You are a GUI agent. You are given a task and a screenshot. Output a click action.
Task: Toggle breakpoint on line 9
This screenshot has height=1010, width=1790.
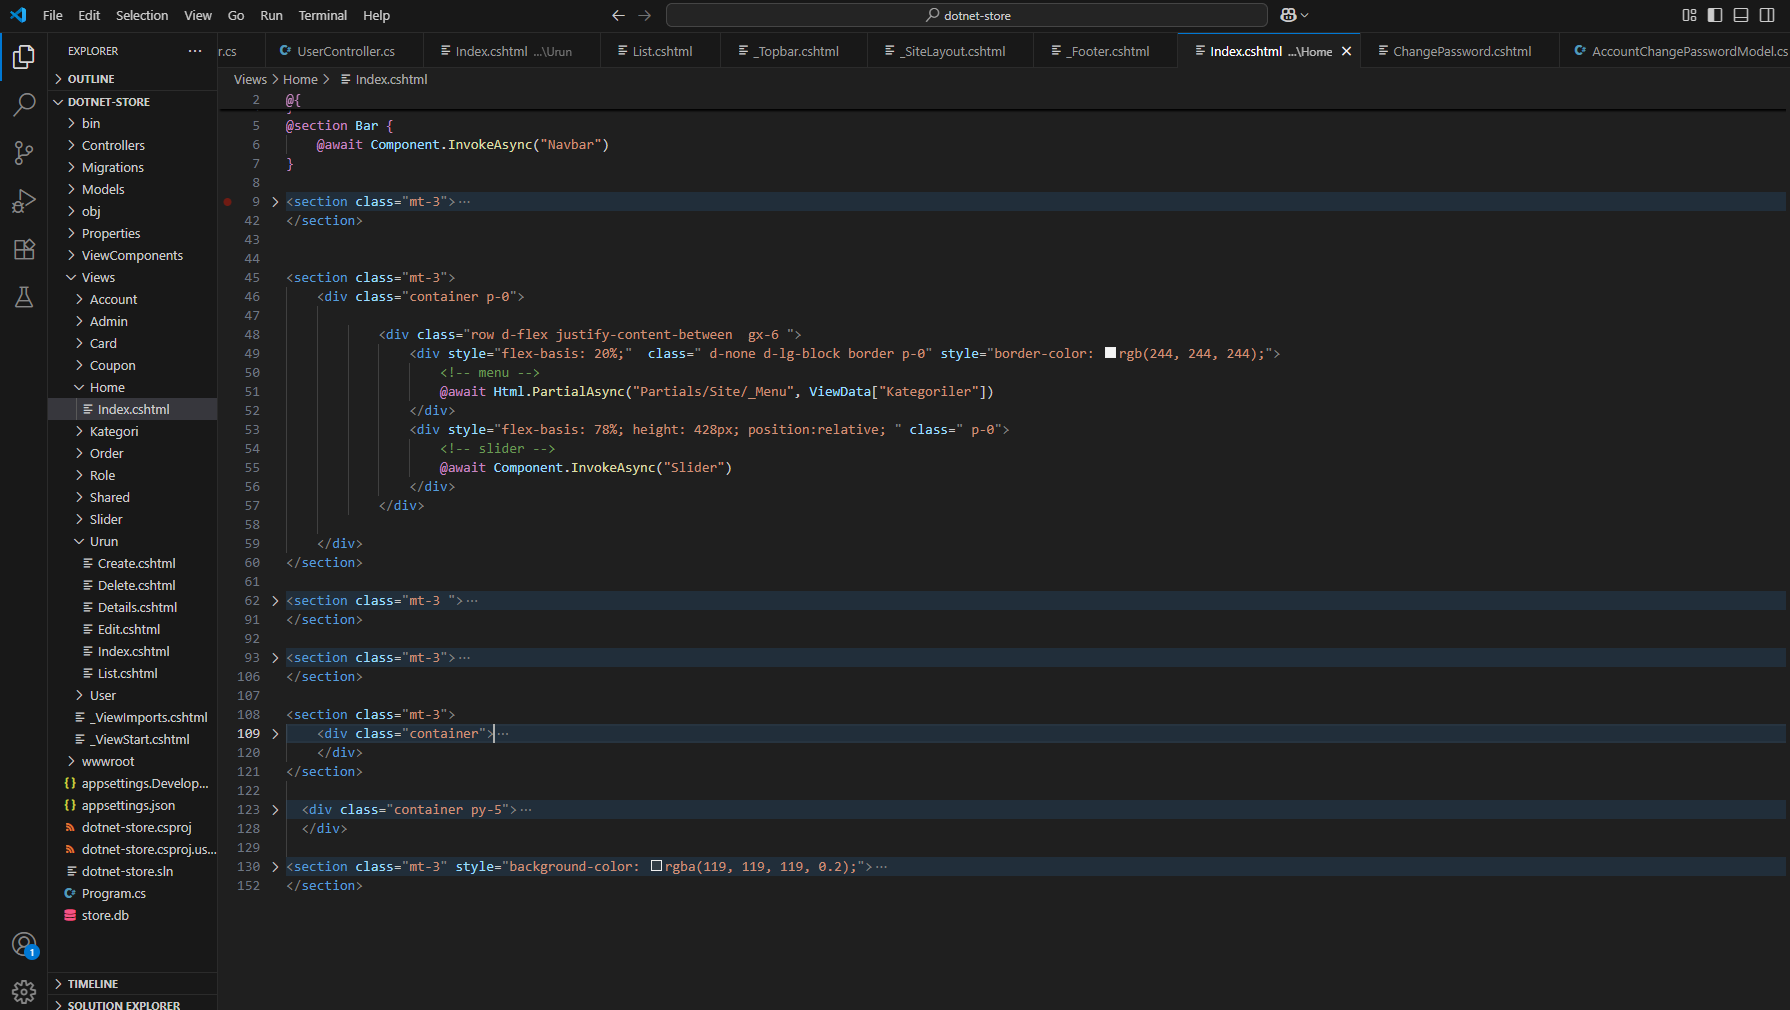[x=228, y=202]
